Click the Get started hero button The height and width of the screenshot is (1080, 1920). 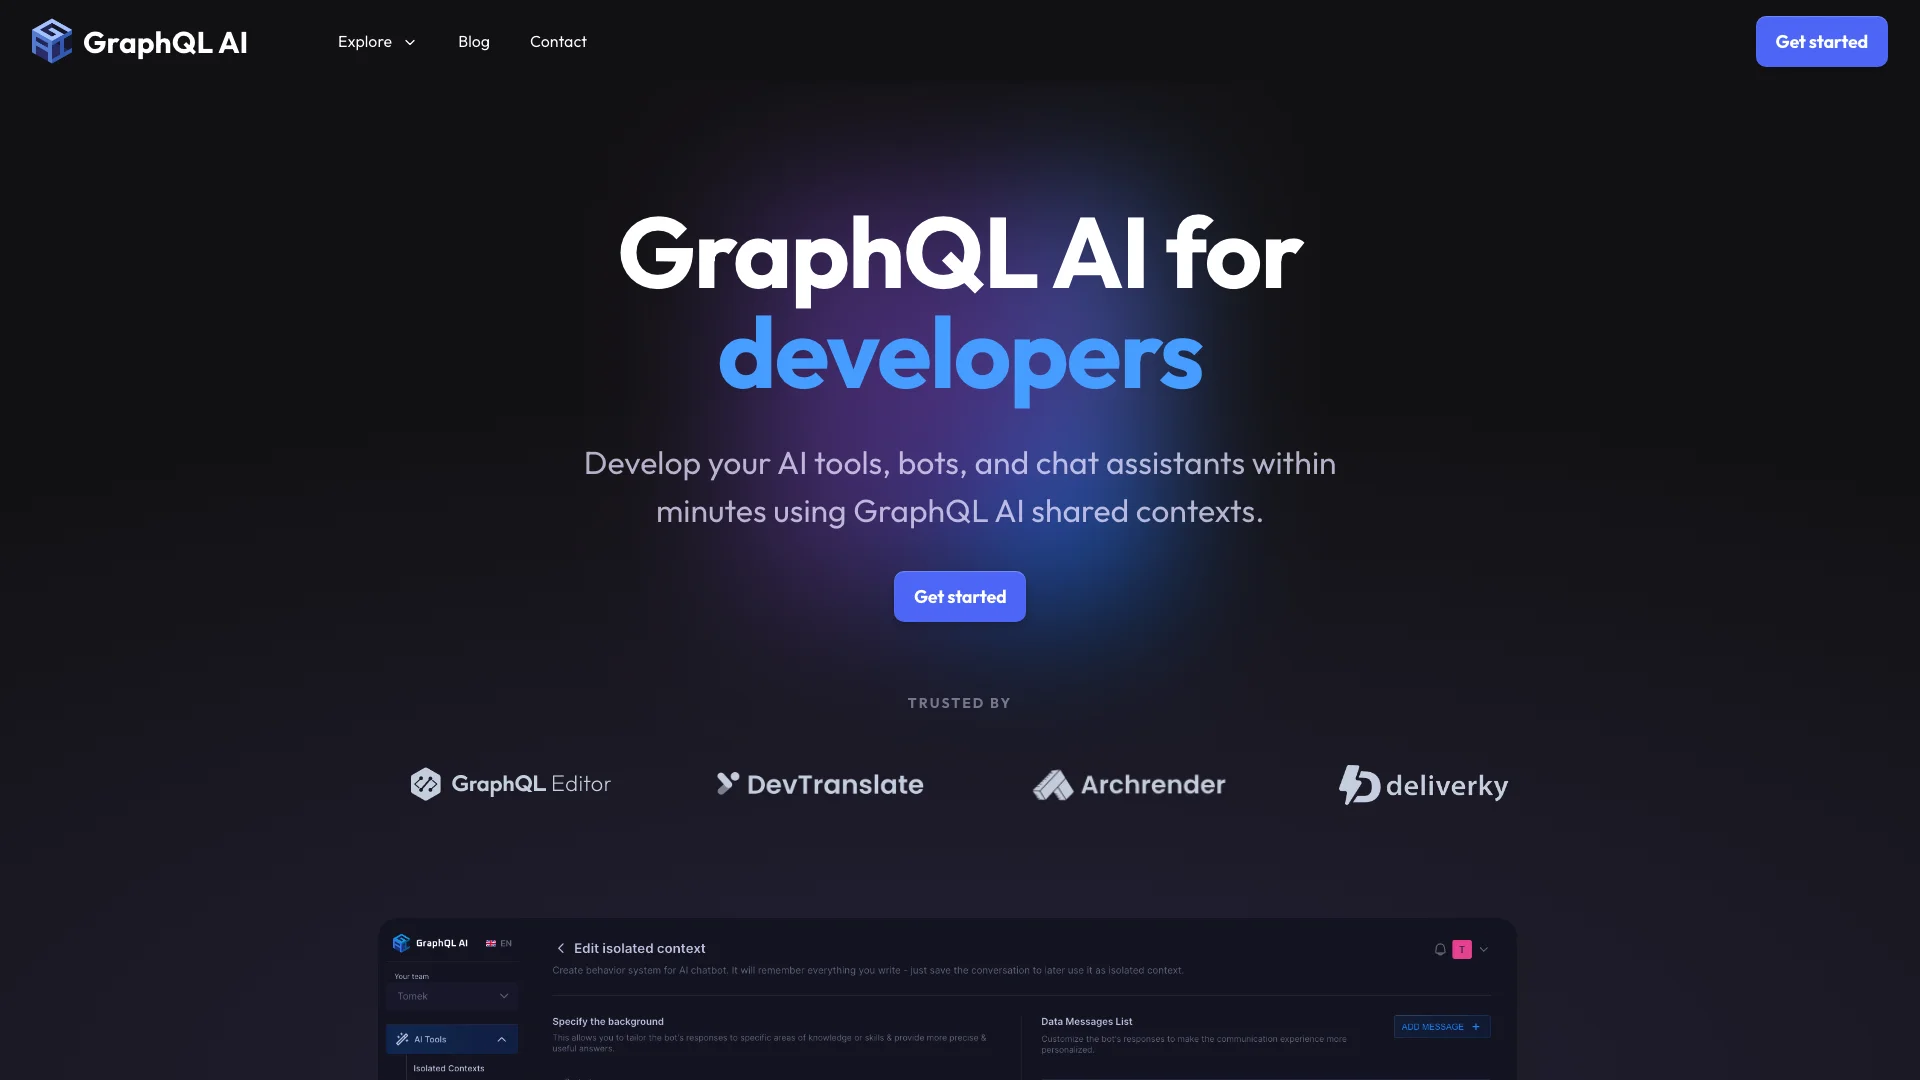coord(960,596)
